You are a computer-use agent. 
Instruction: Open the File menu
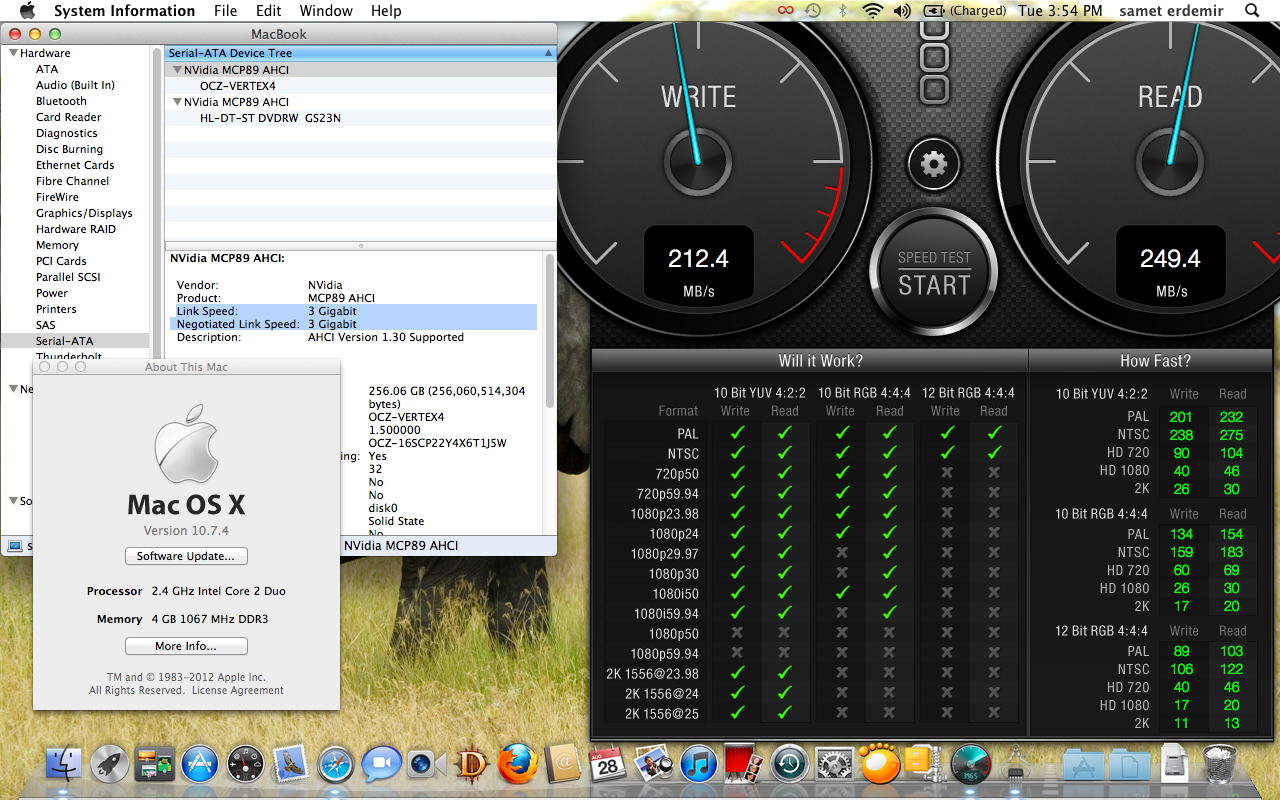pos(226,11)
